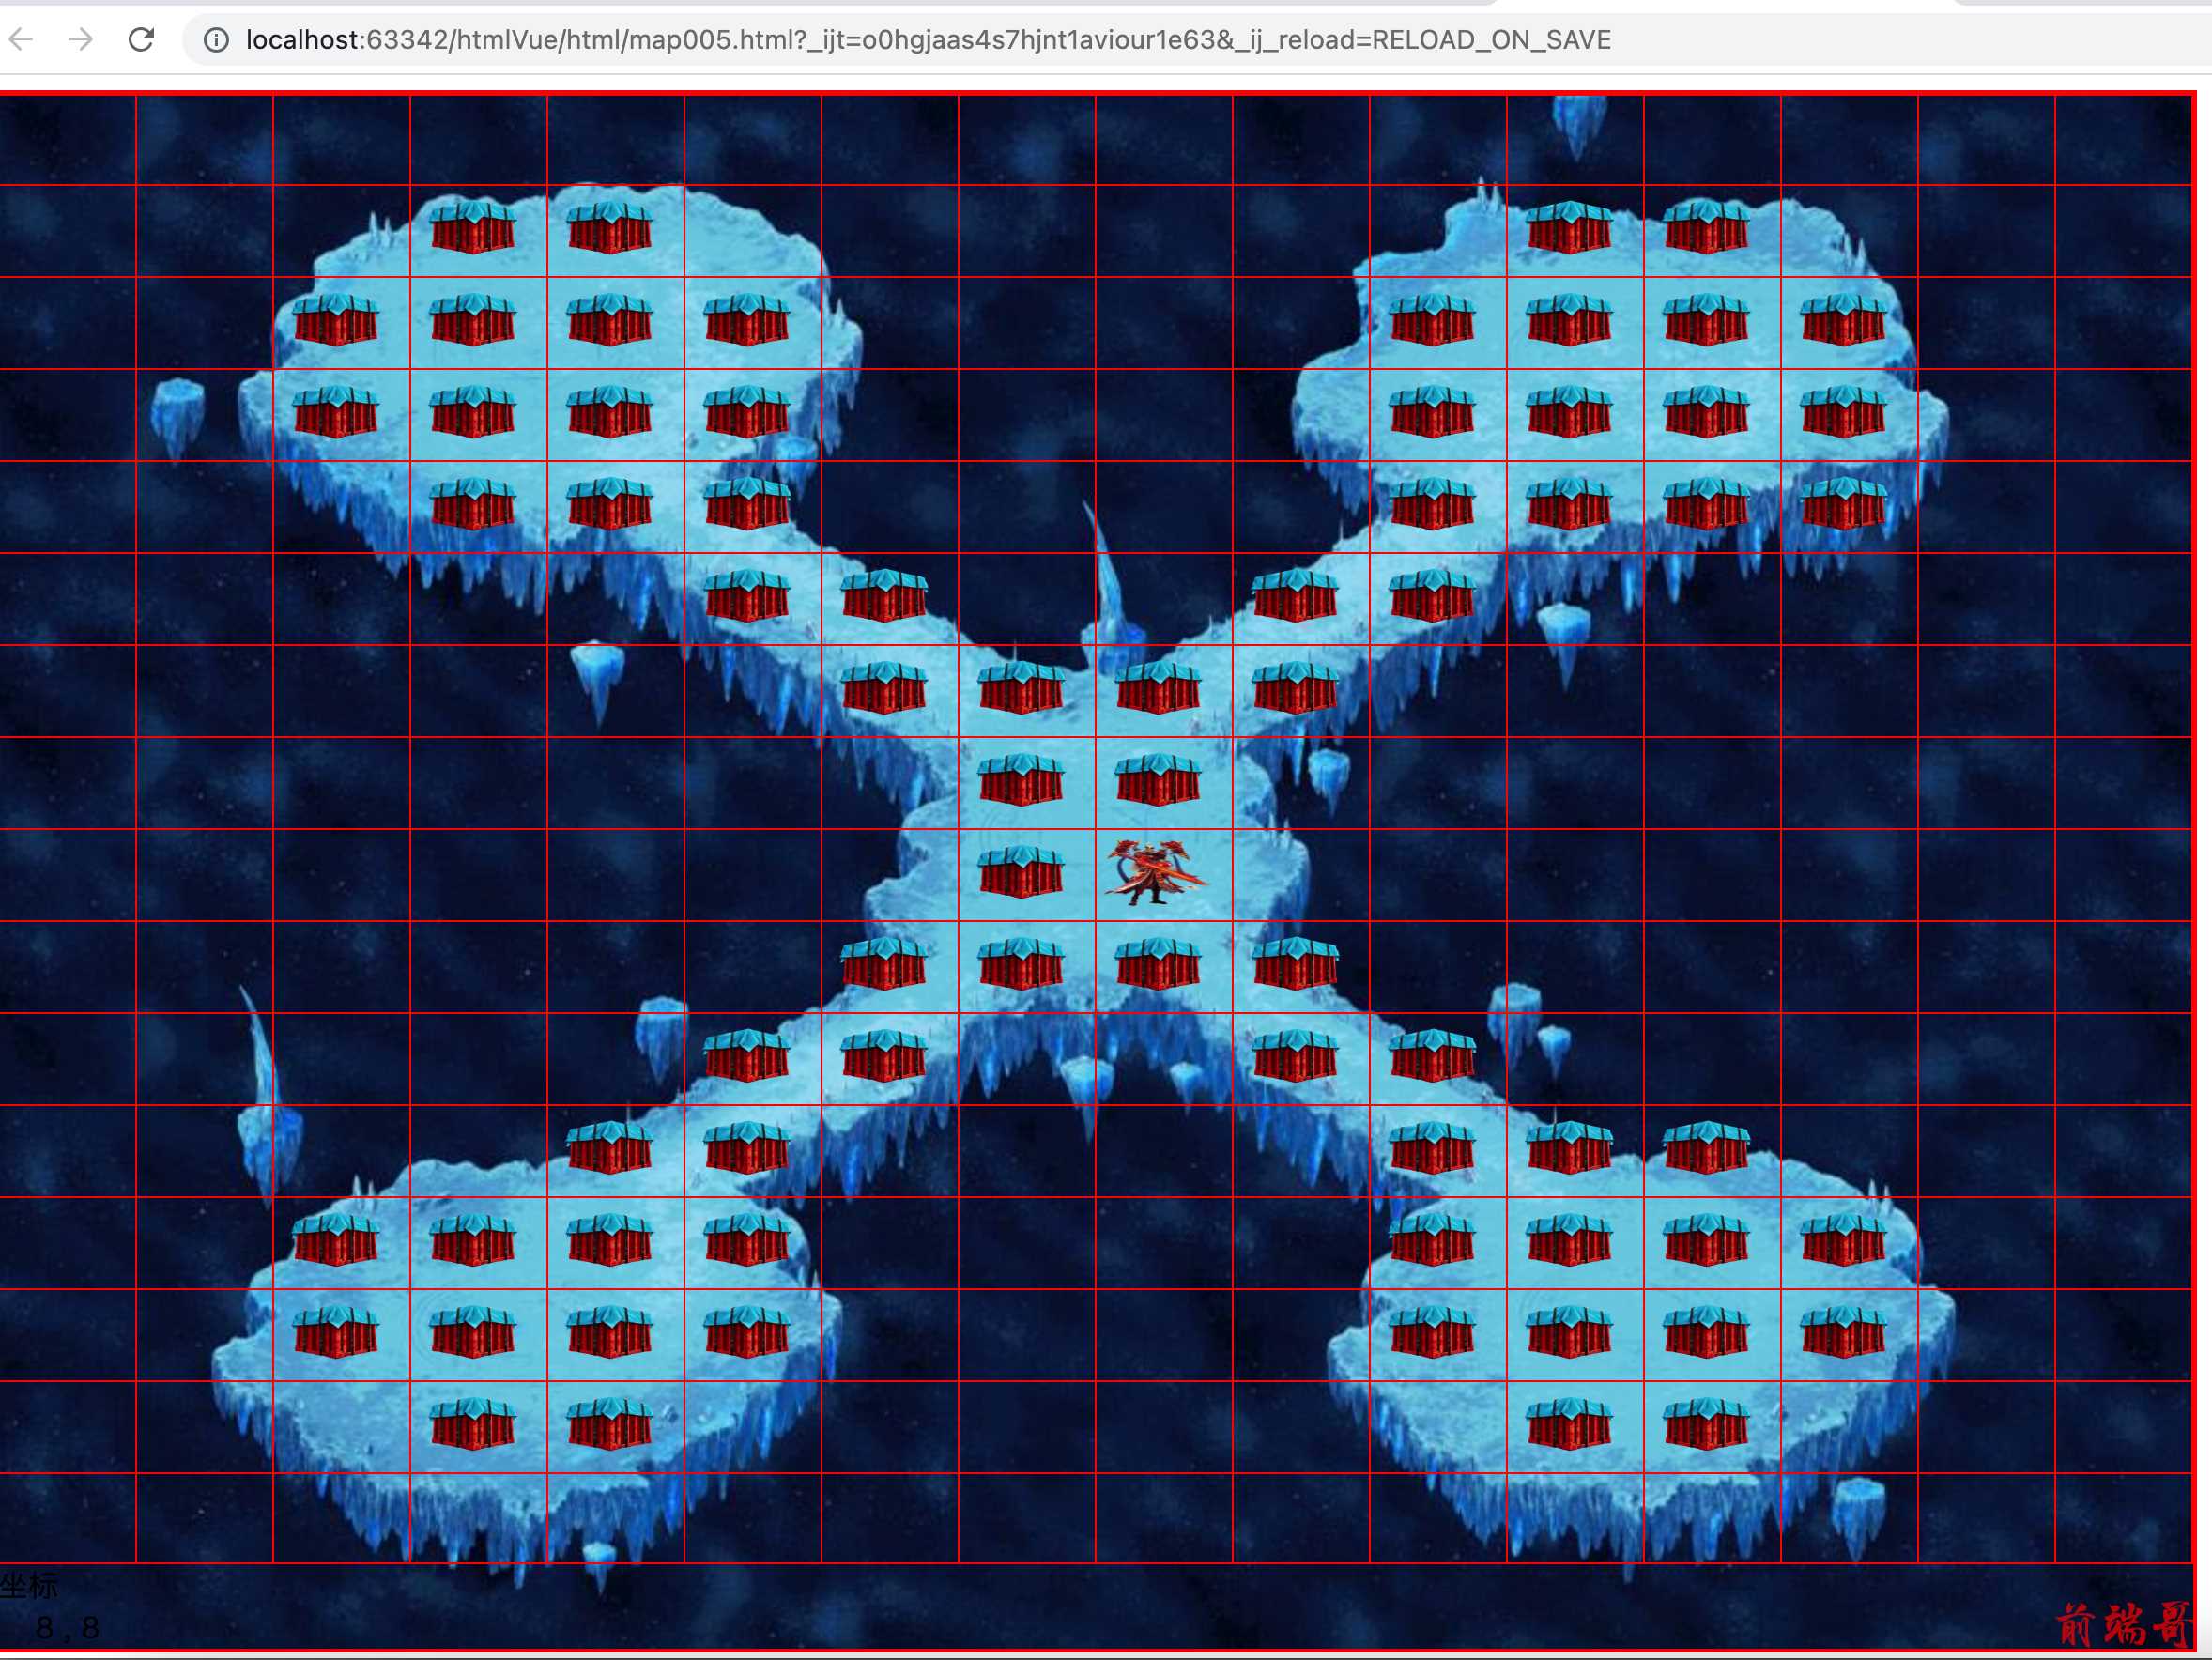Click leftmost crate in upper-right island's top row
2212x1660 pixels.
1570,226
